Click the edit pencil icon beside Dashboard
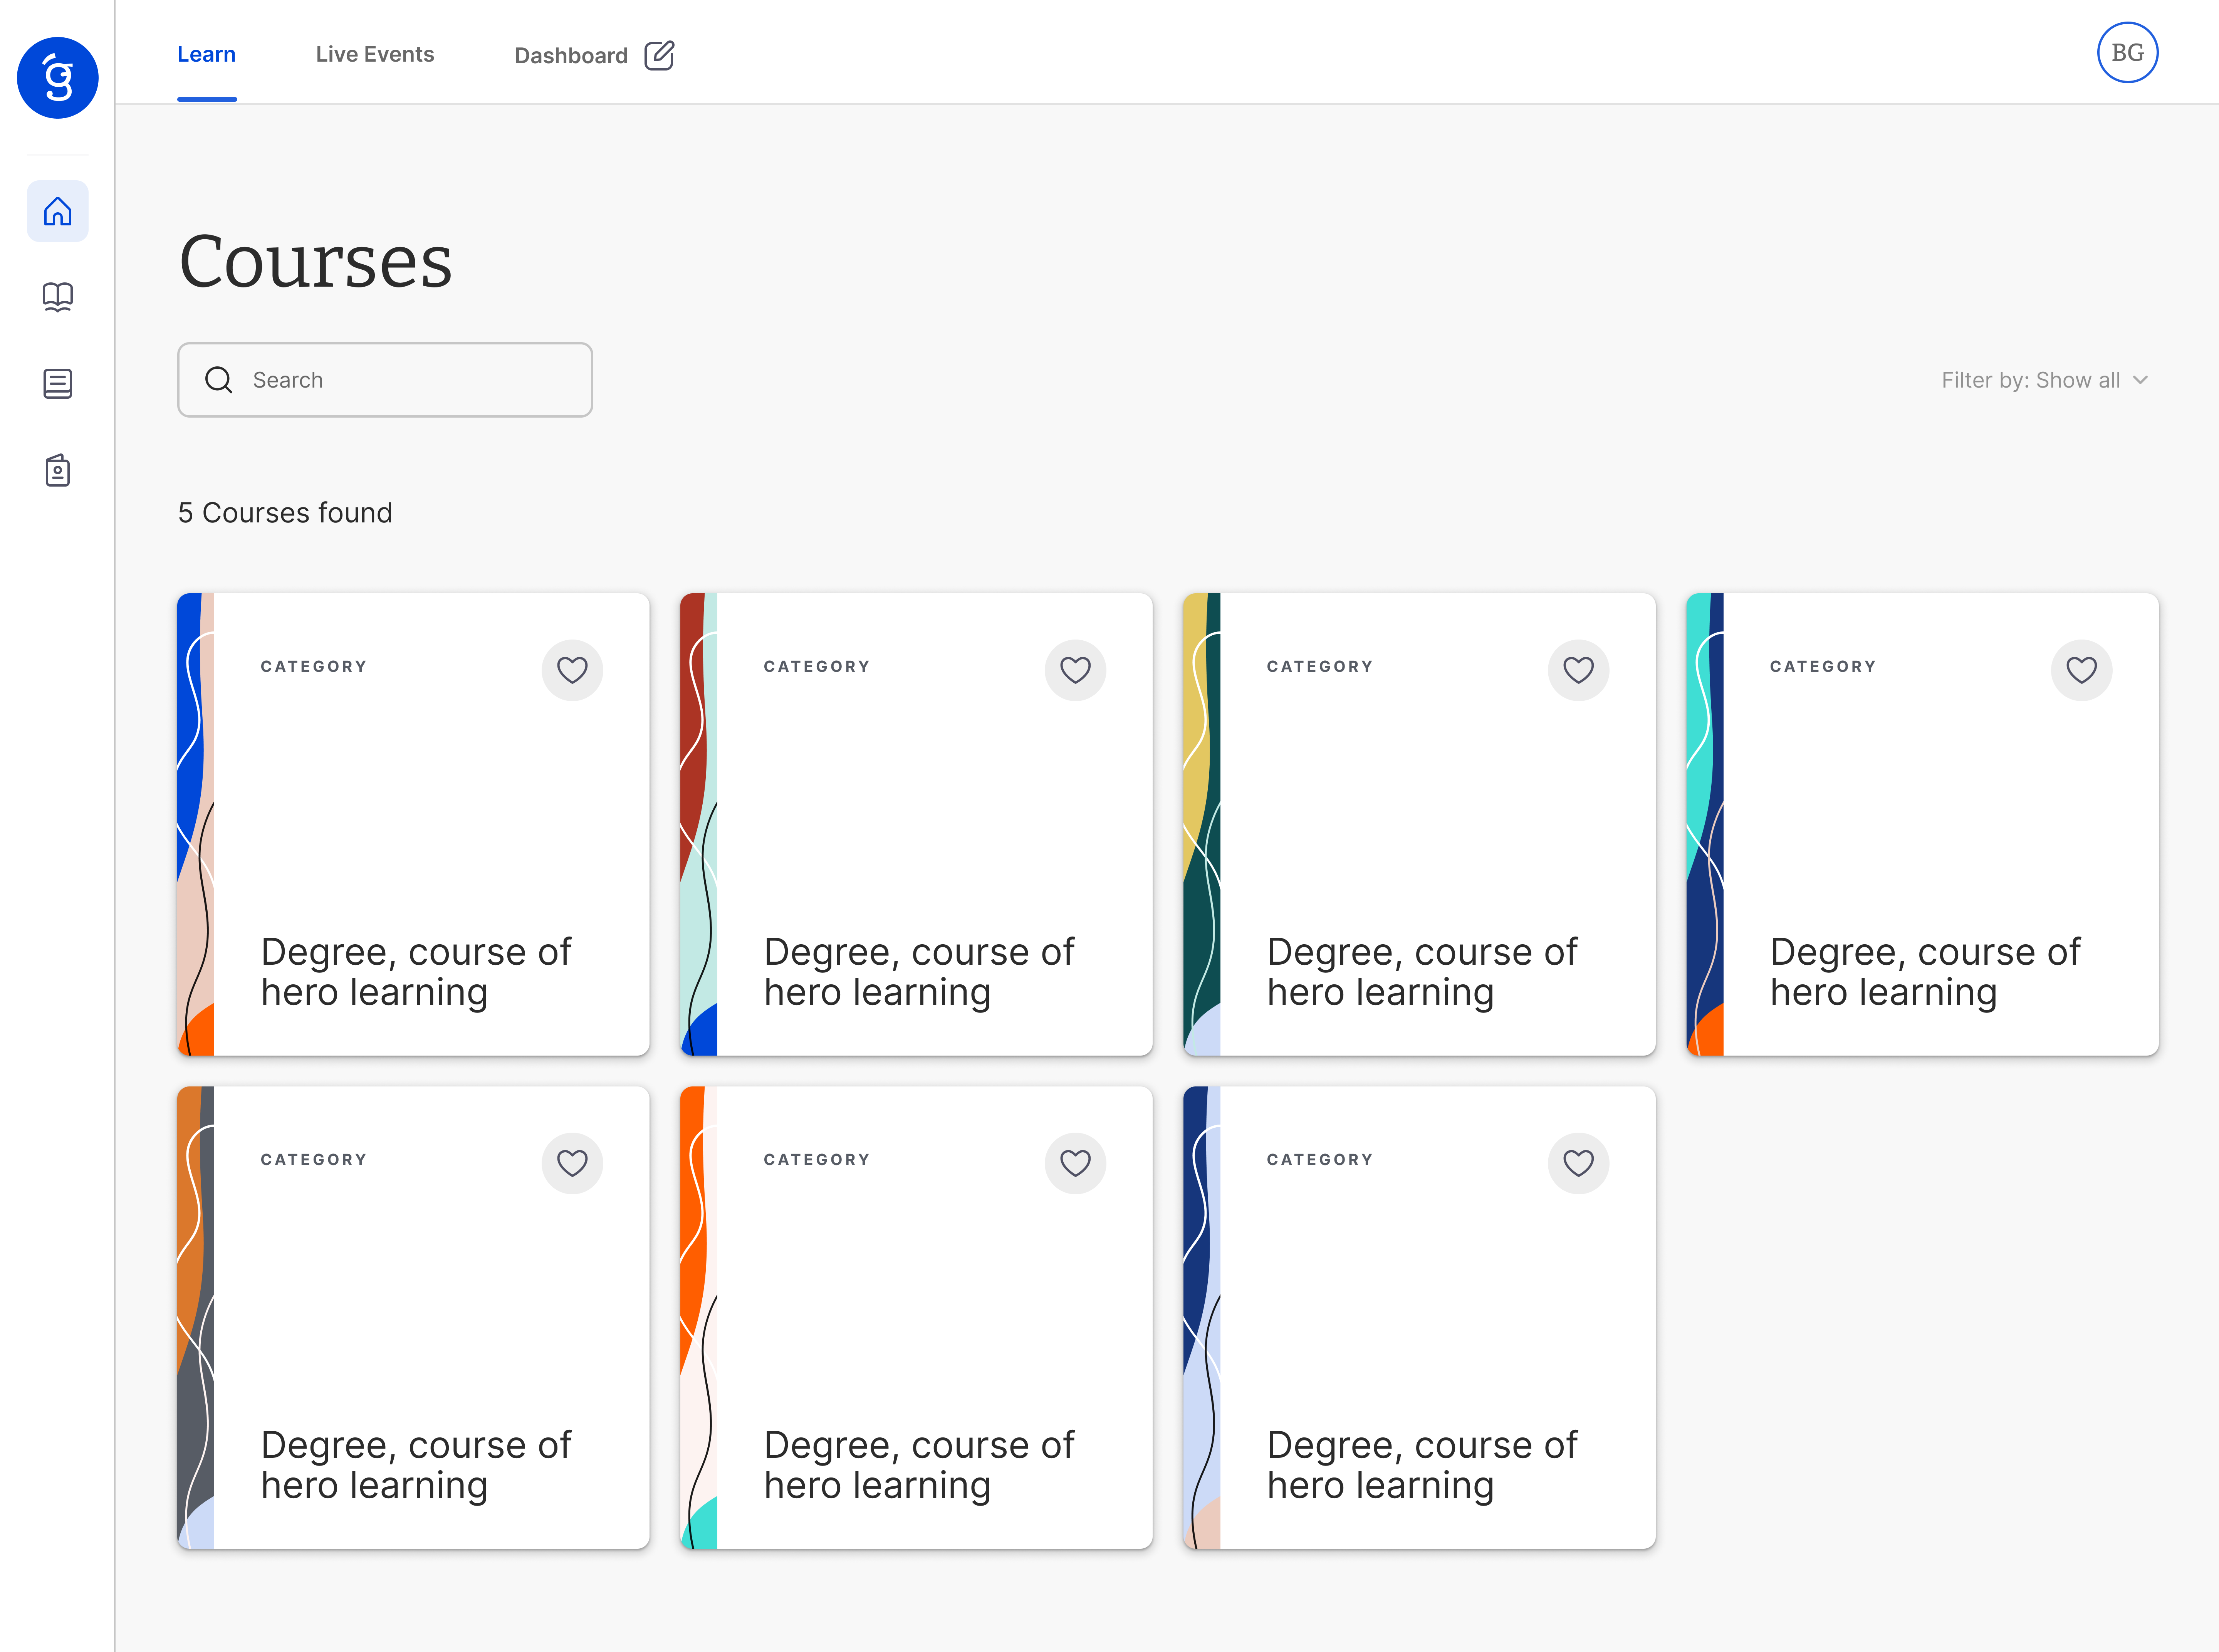 click(659, 55)
